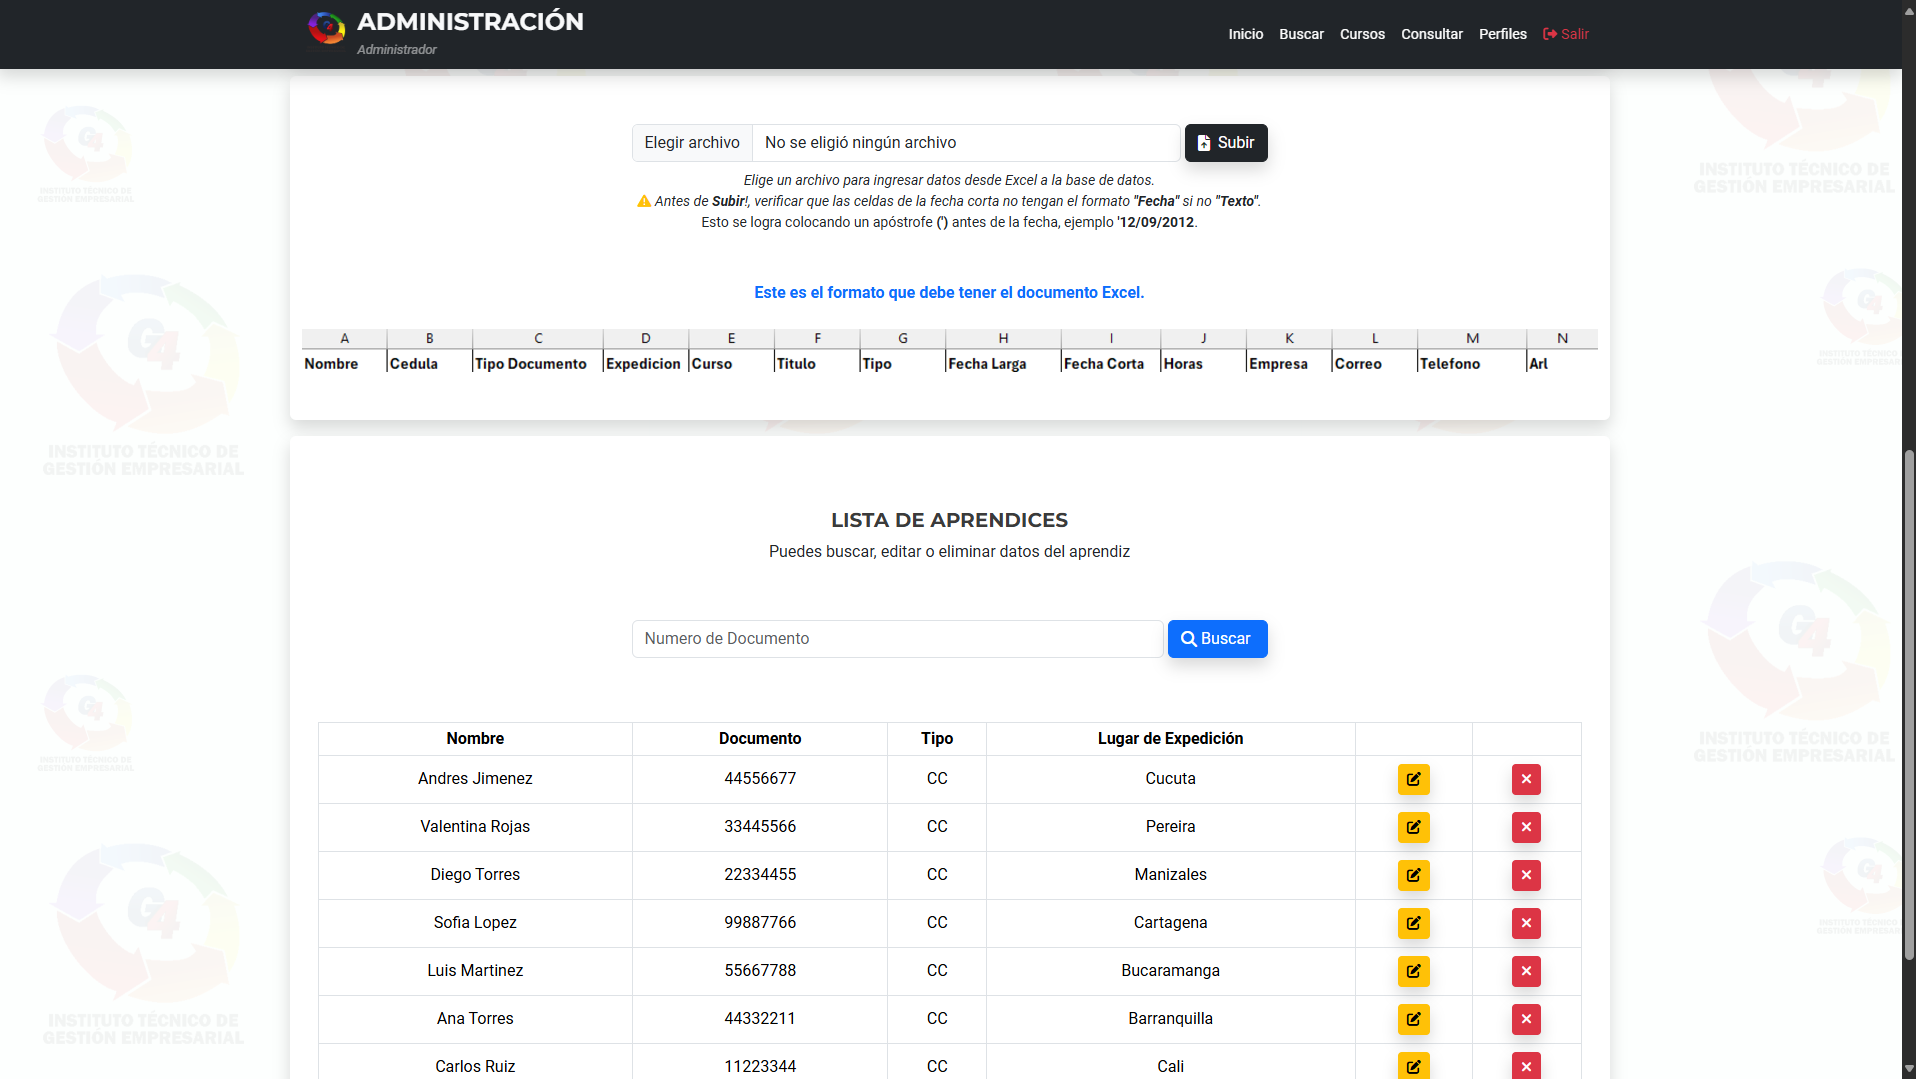
Task: Open the Perfiles navigation link
Action: (1502, 34)
